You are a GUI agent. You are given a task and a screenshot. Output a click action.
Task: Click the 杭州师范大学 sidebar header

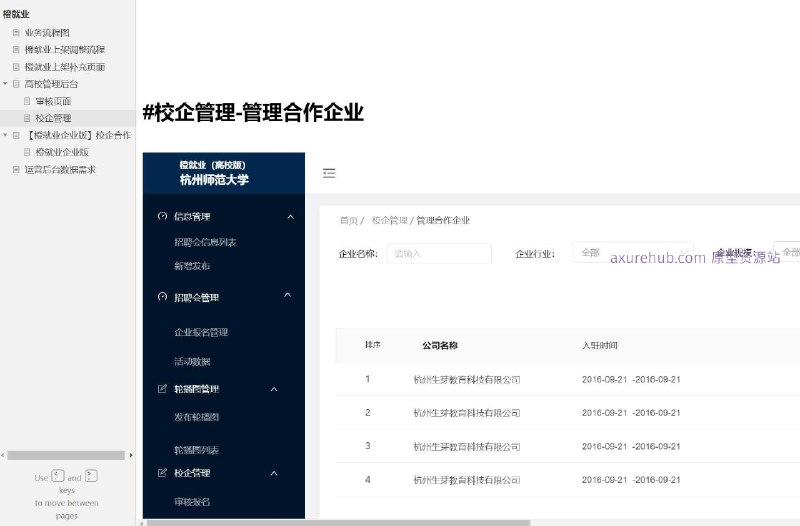[214, 180]
